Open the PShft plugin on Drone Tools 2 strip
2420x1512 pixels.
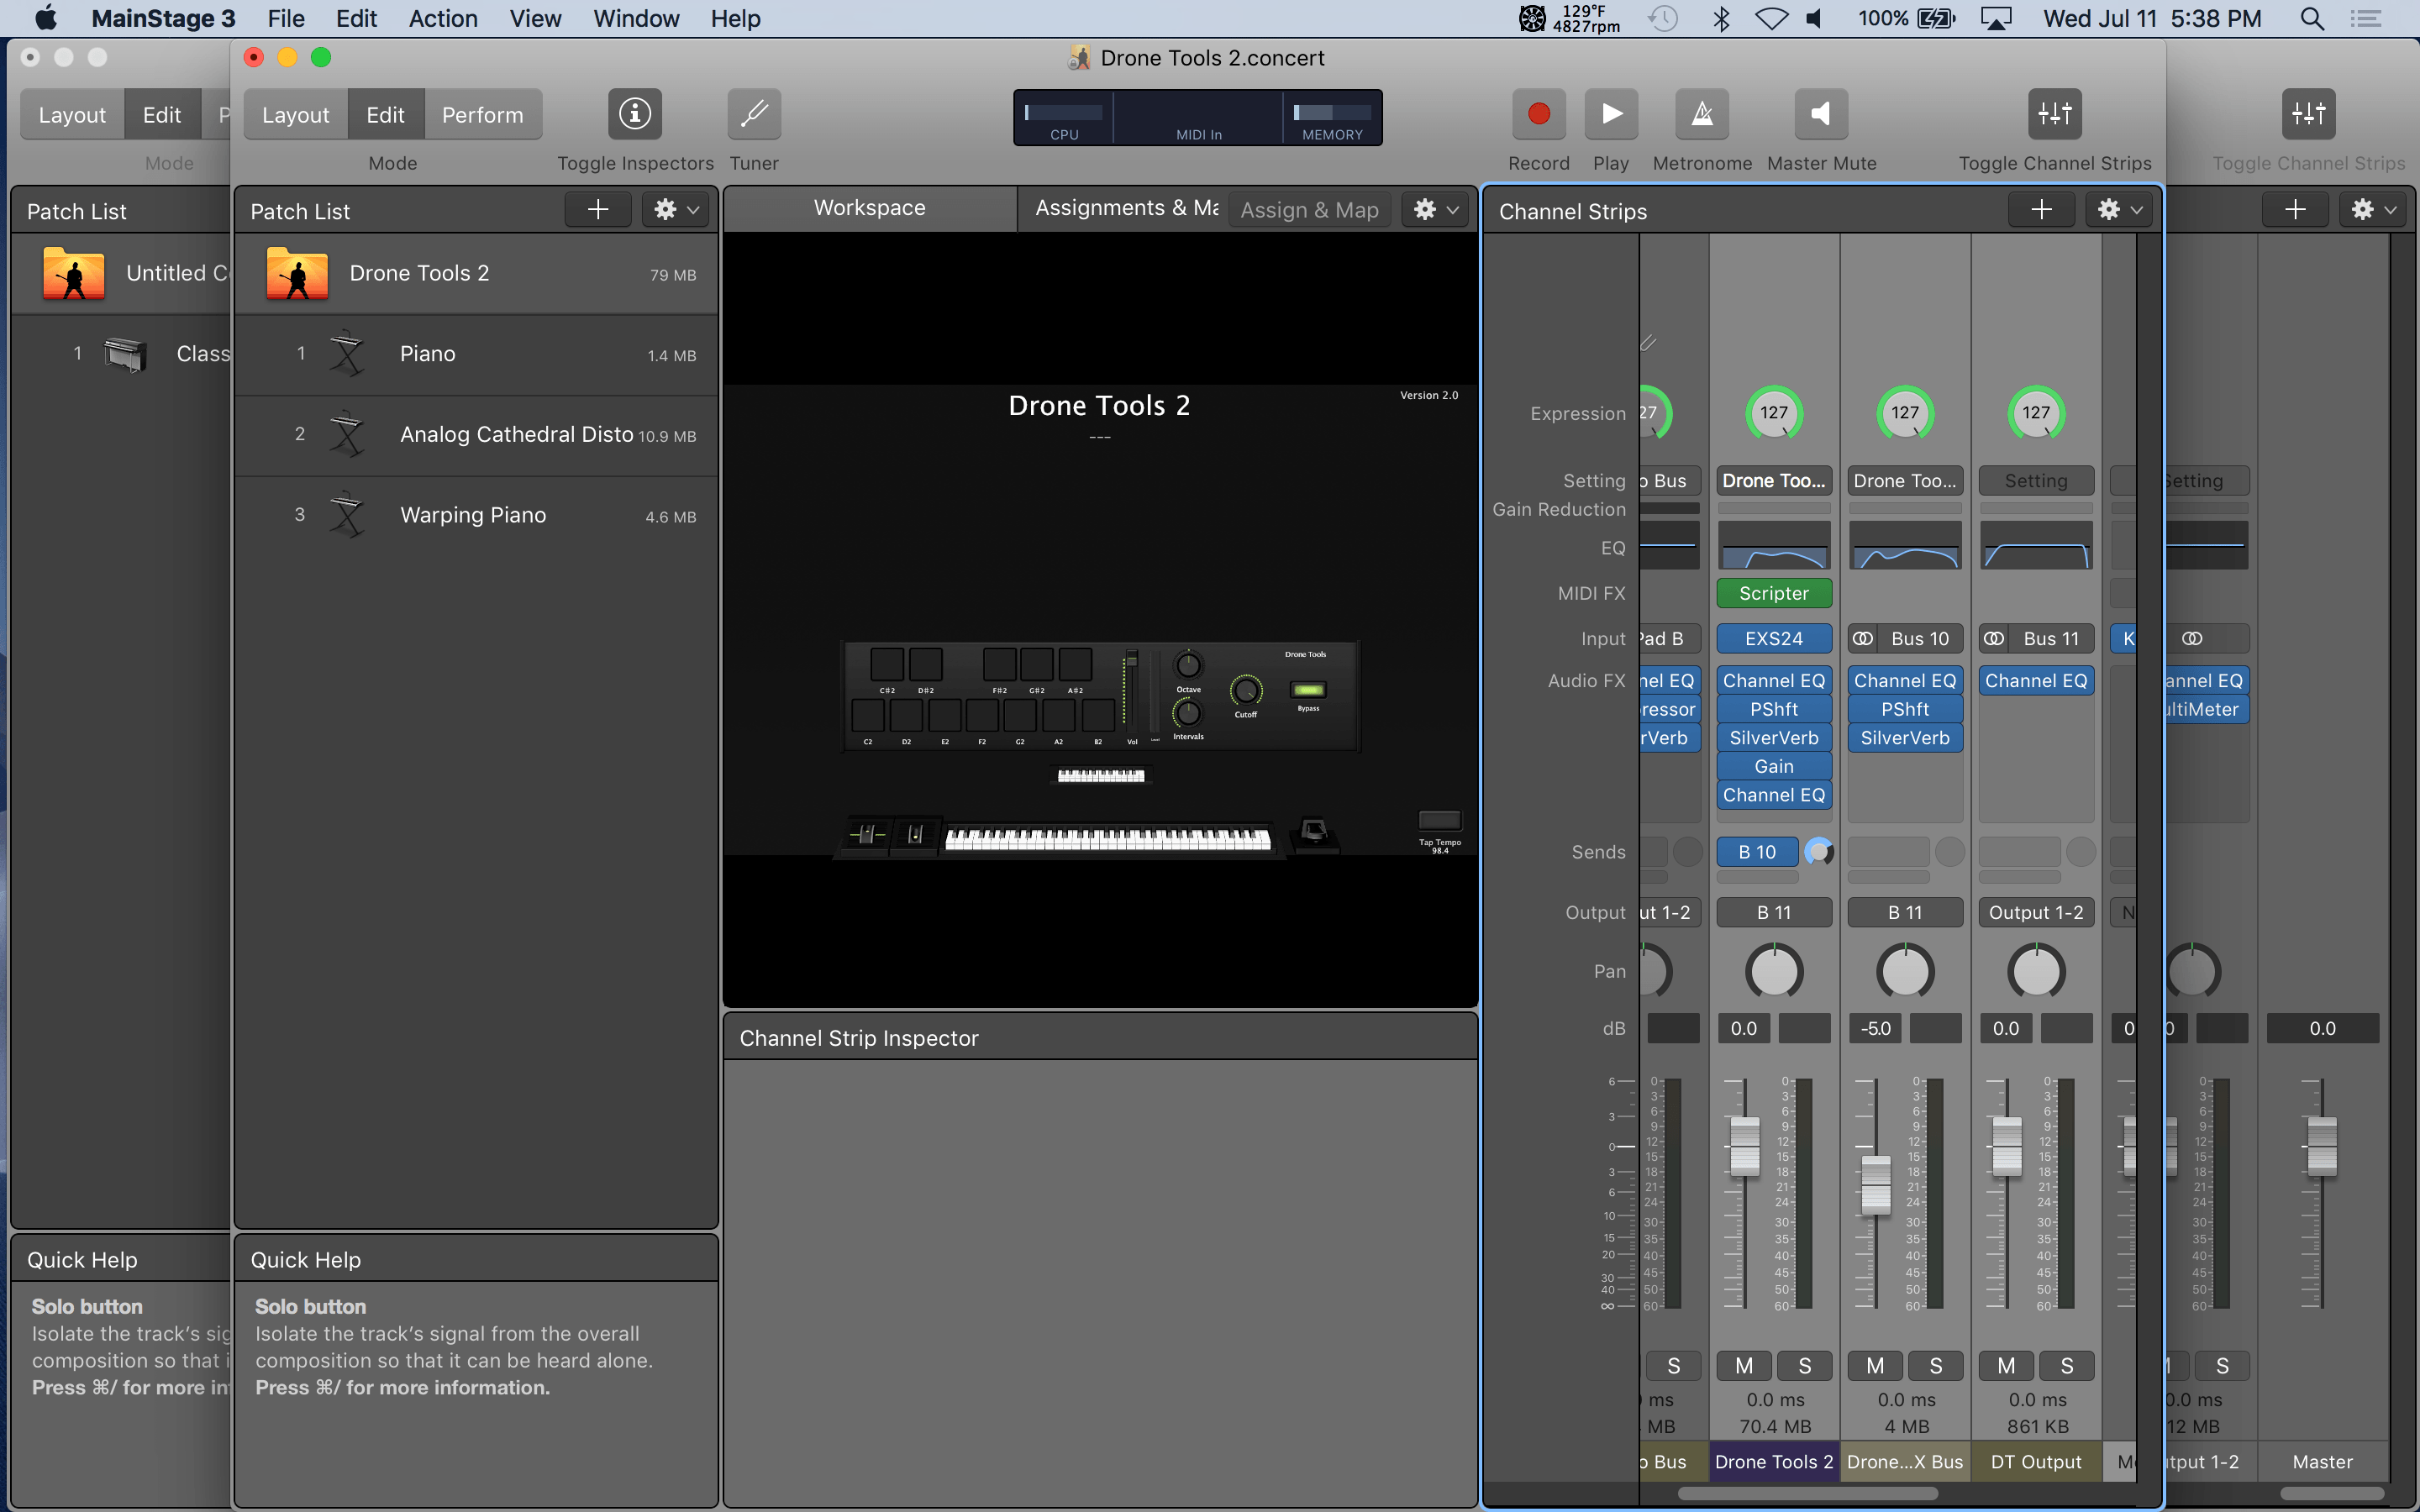(x=1774, y=709)
